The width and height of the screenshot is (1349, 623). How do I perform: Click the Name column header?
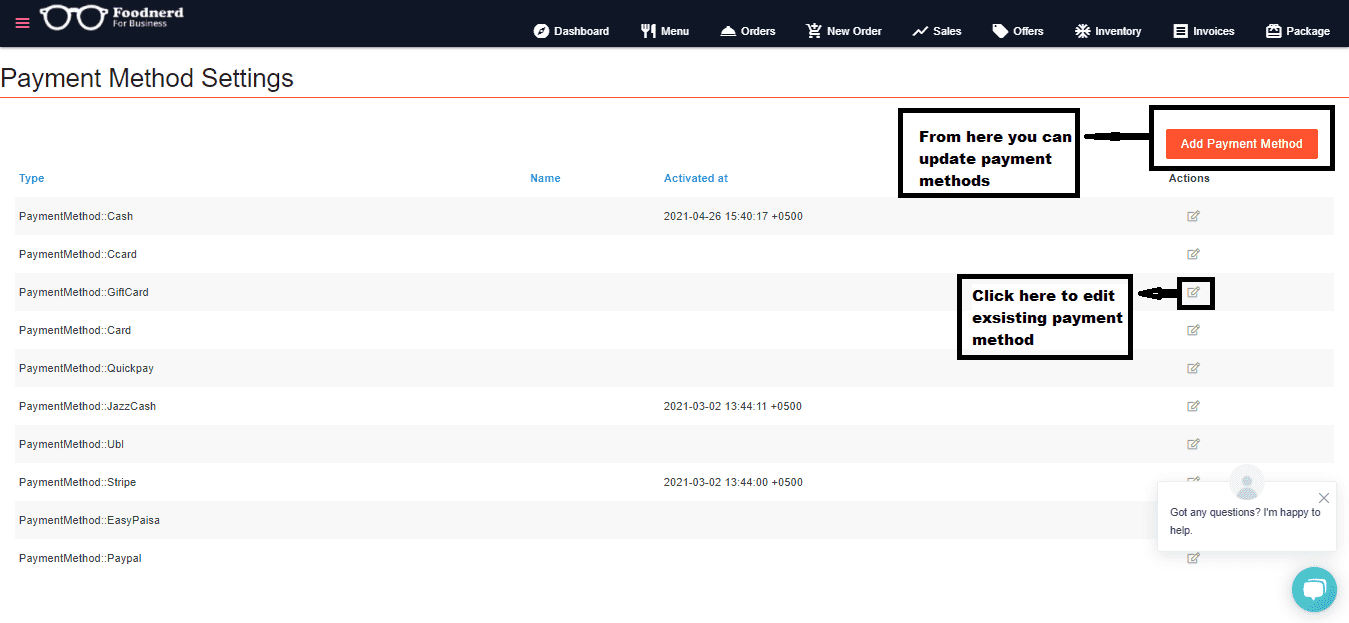pos(545,178)
